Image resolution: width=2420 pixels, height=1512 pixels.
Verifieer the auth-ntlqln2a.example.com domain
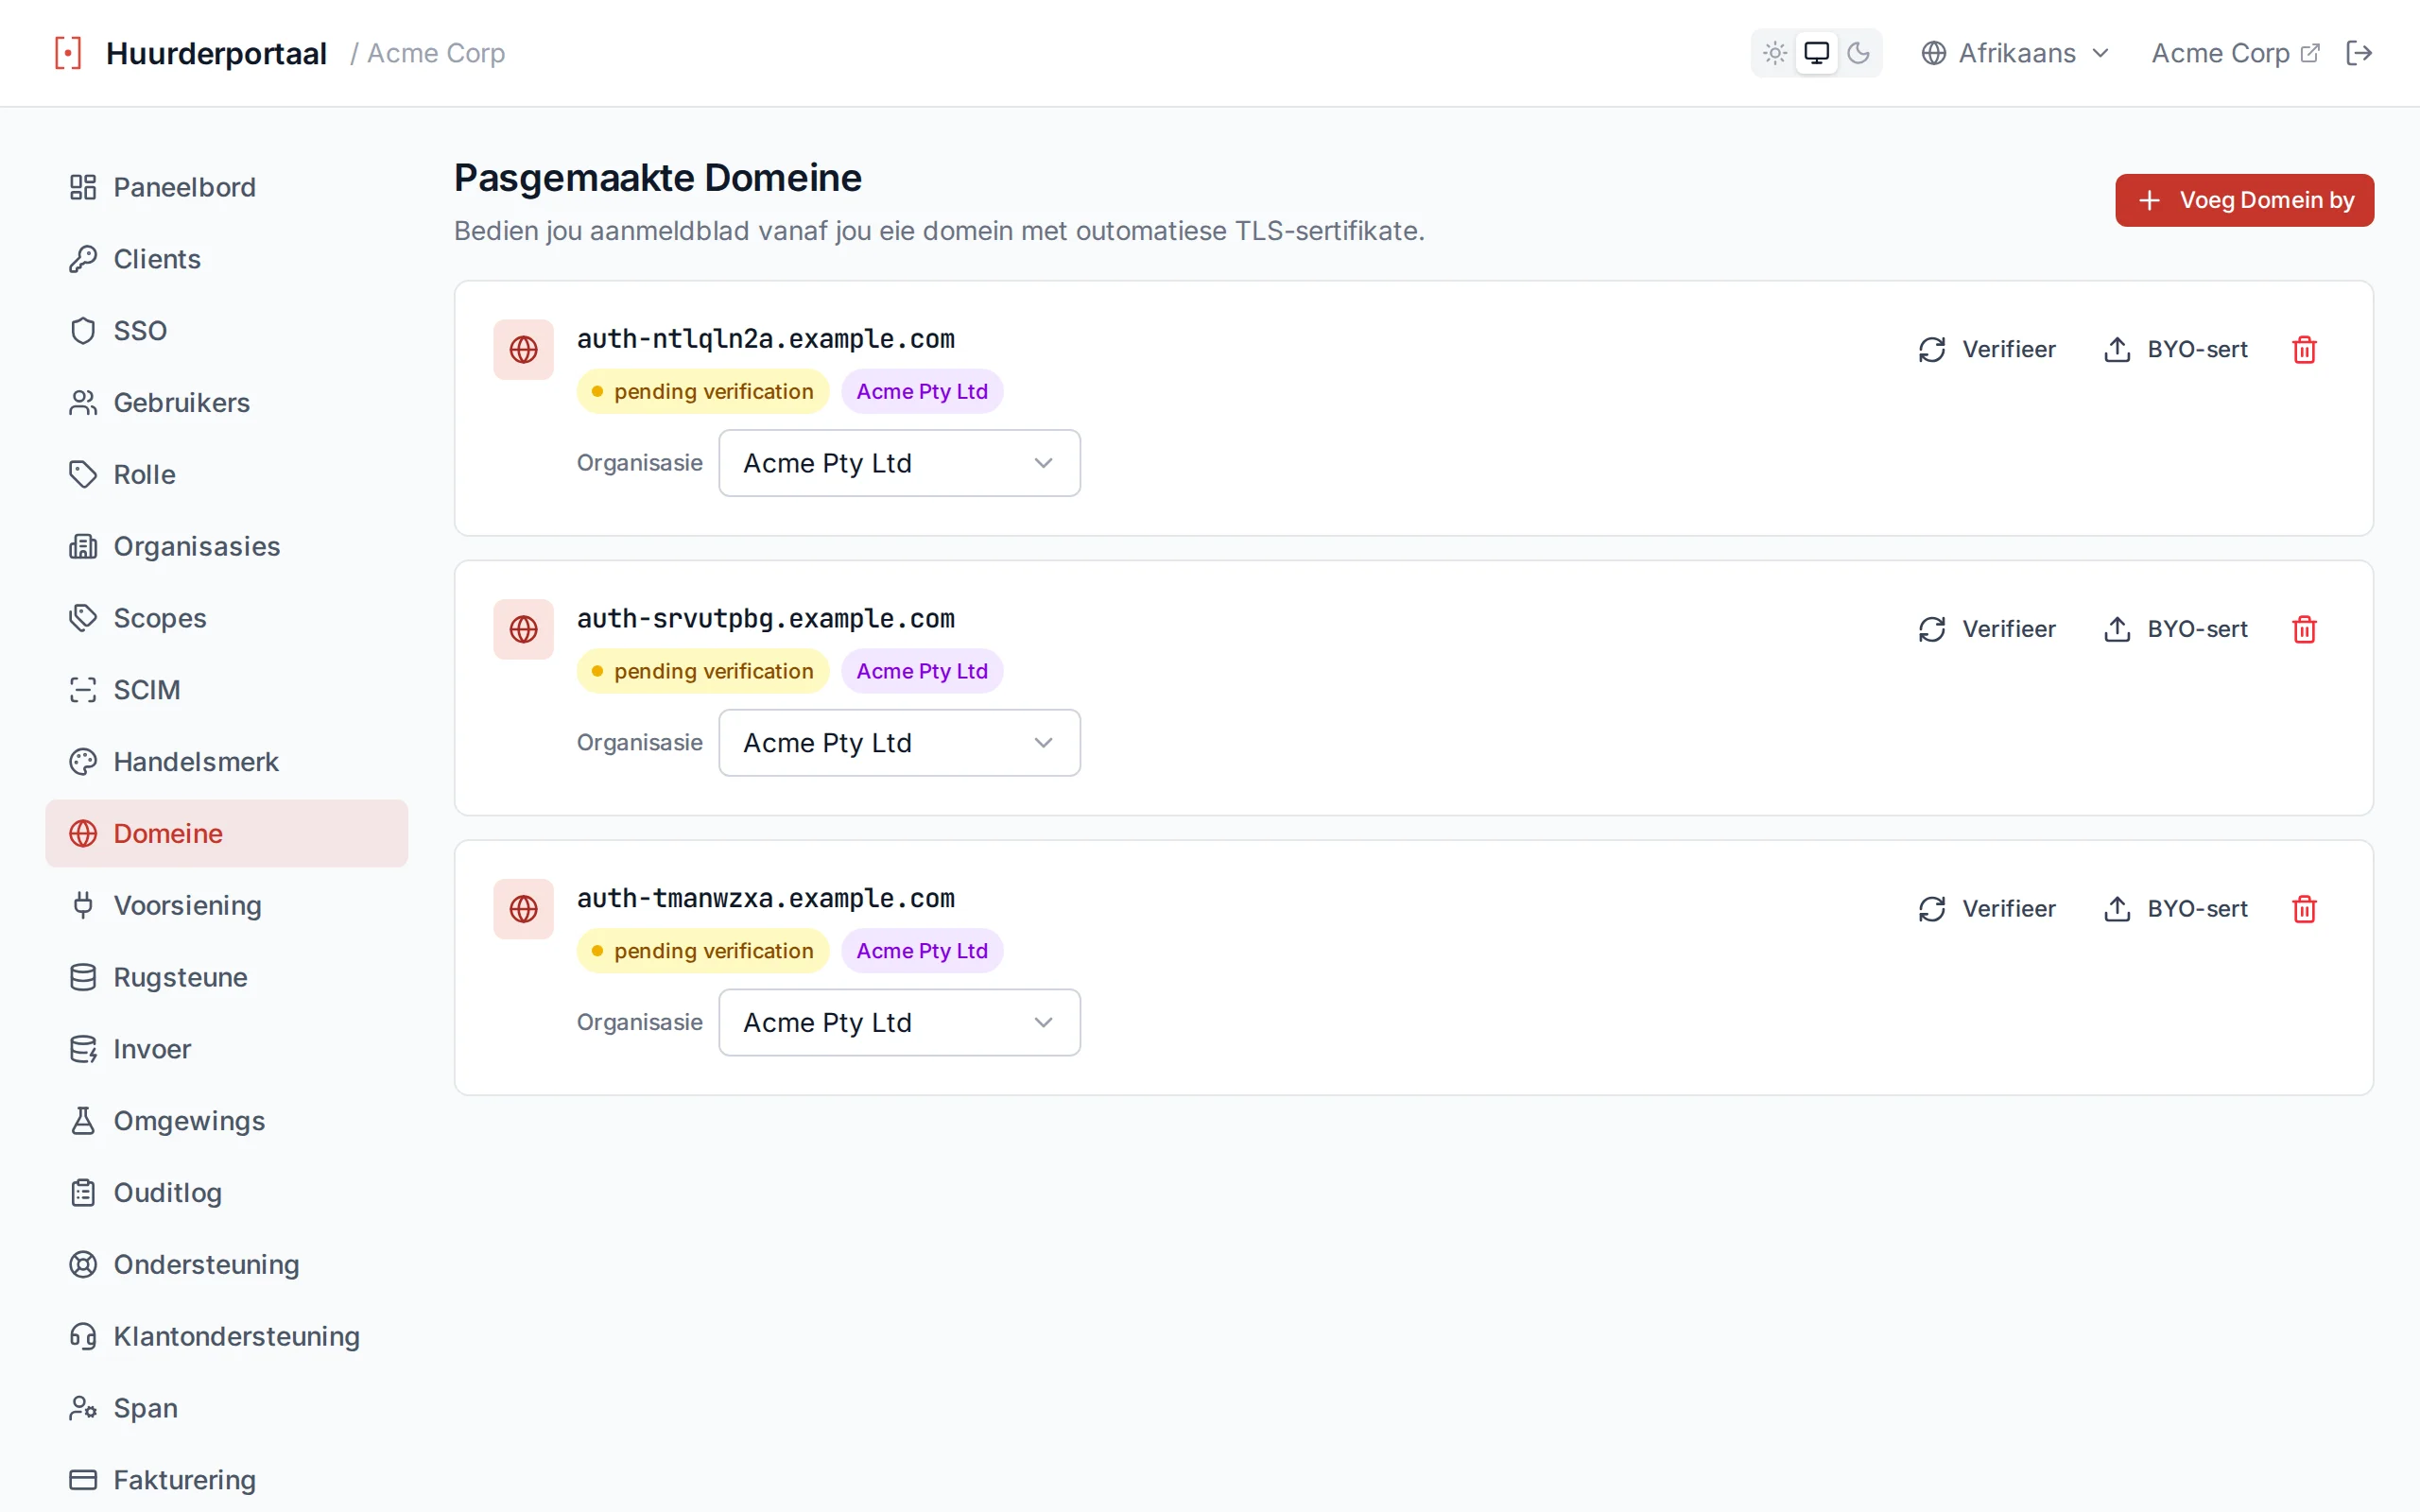1986,349
